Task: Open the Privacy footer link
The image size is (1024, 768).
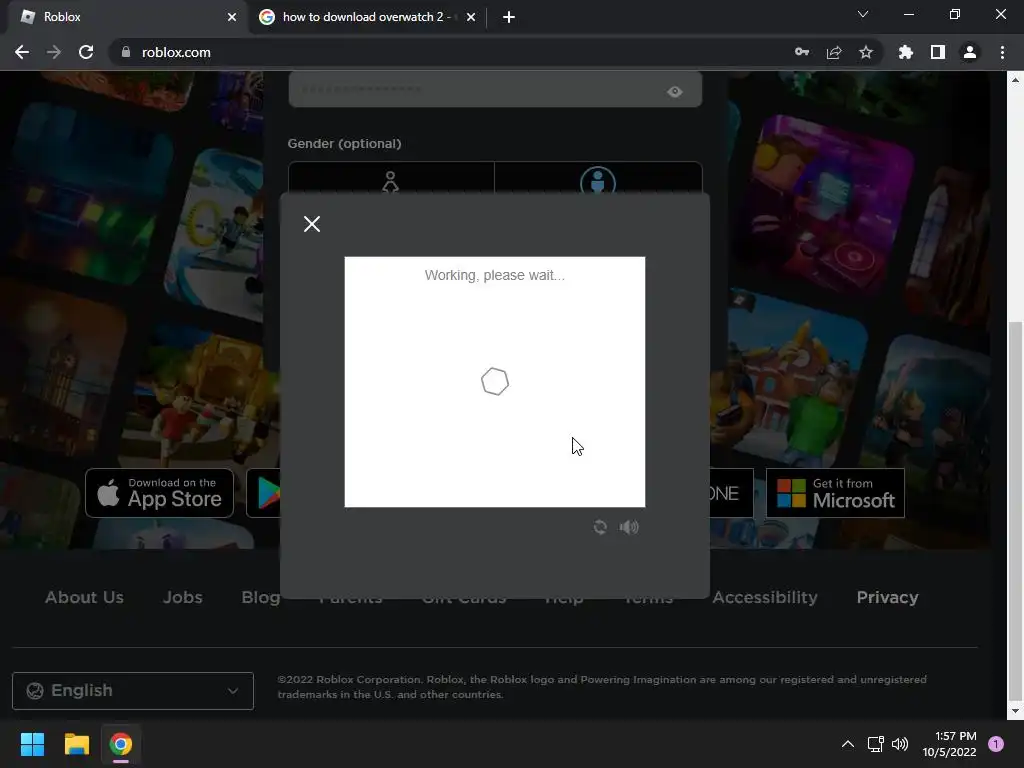Action: [887, 597]
